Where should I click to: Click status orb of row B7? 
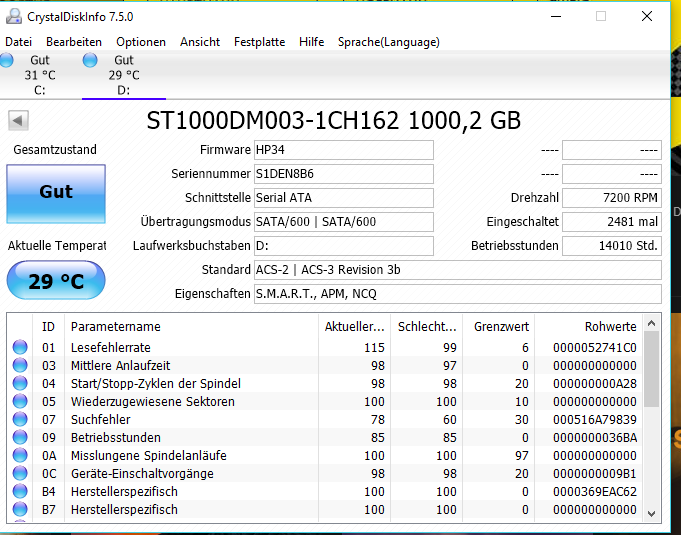tap(20, 509)
